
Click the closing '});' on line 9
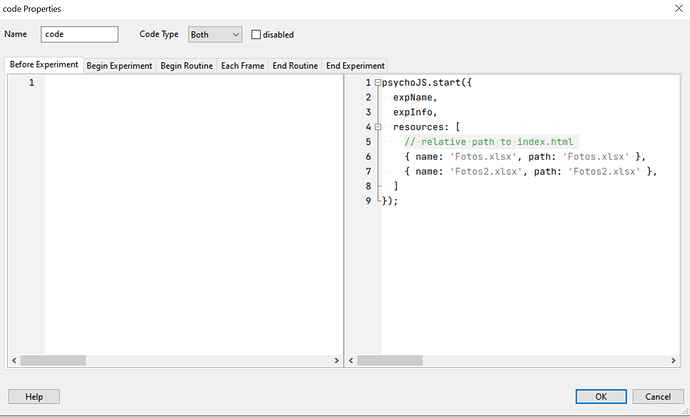pyautogui.click(x=390, y=201)
